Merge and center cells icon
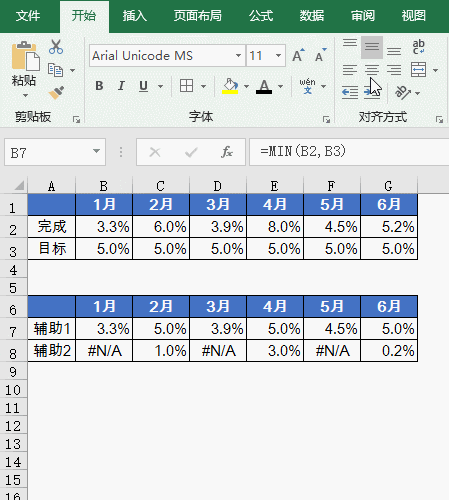This screenshot has width=449, height=500. (x=419, y=70)
